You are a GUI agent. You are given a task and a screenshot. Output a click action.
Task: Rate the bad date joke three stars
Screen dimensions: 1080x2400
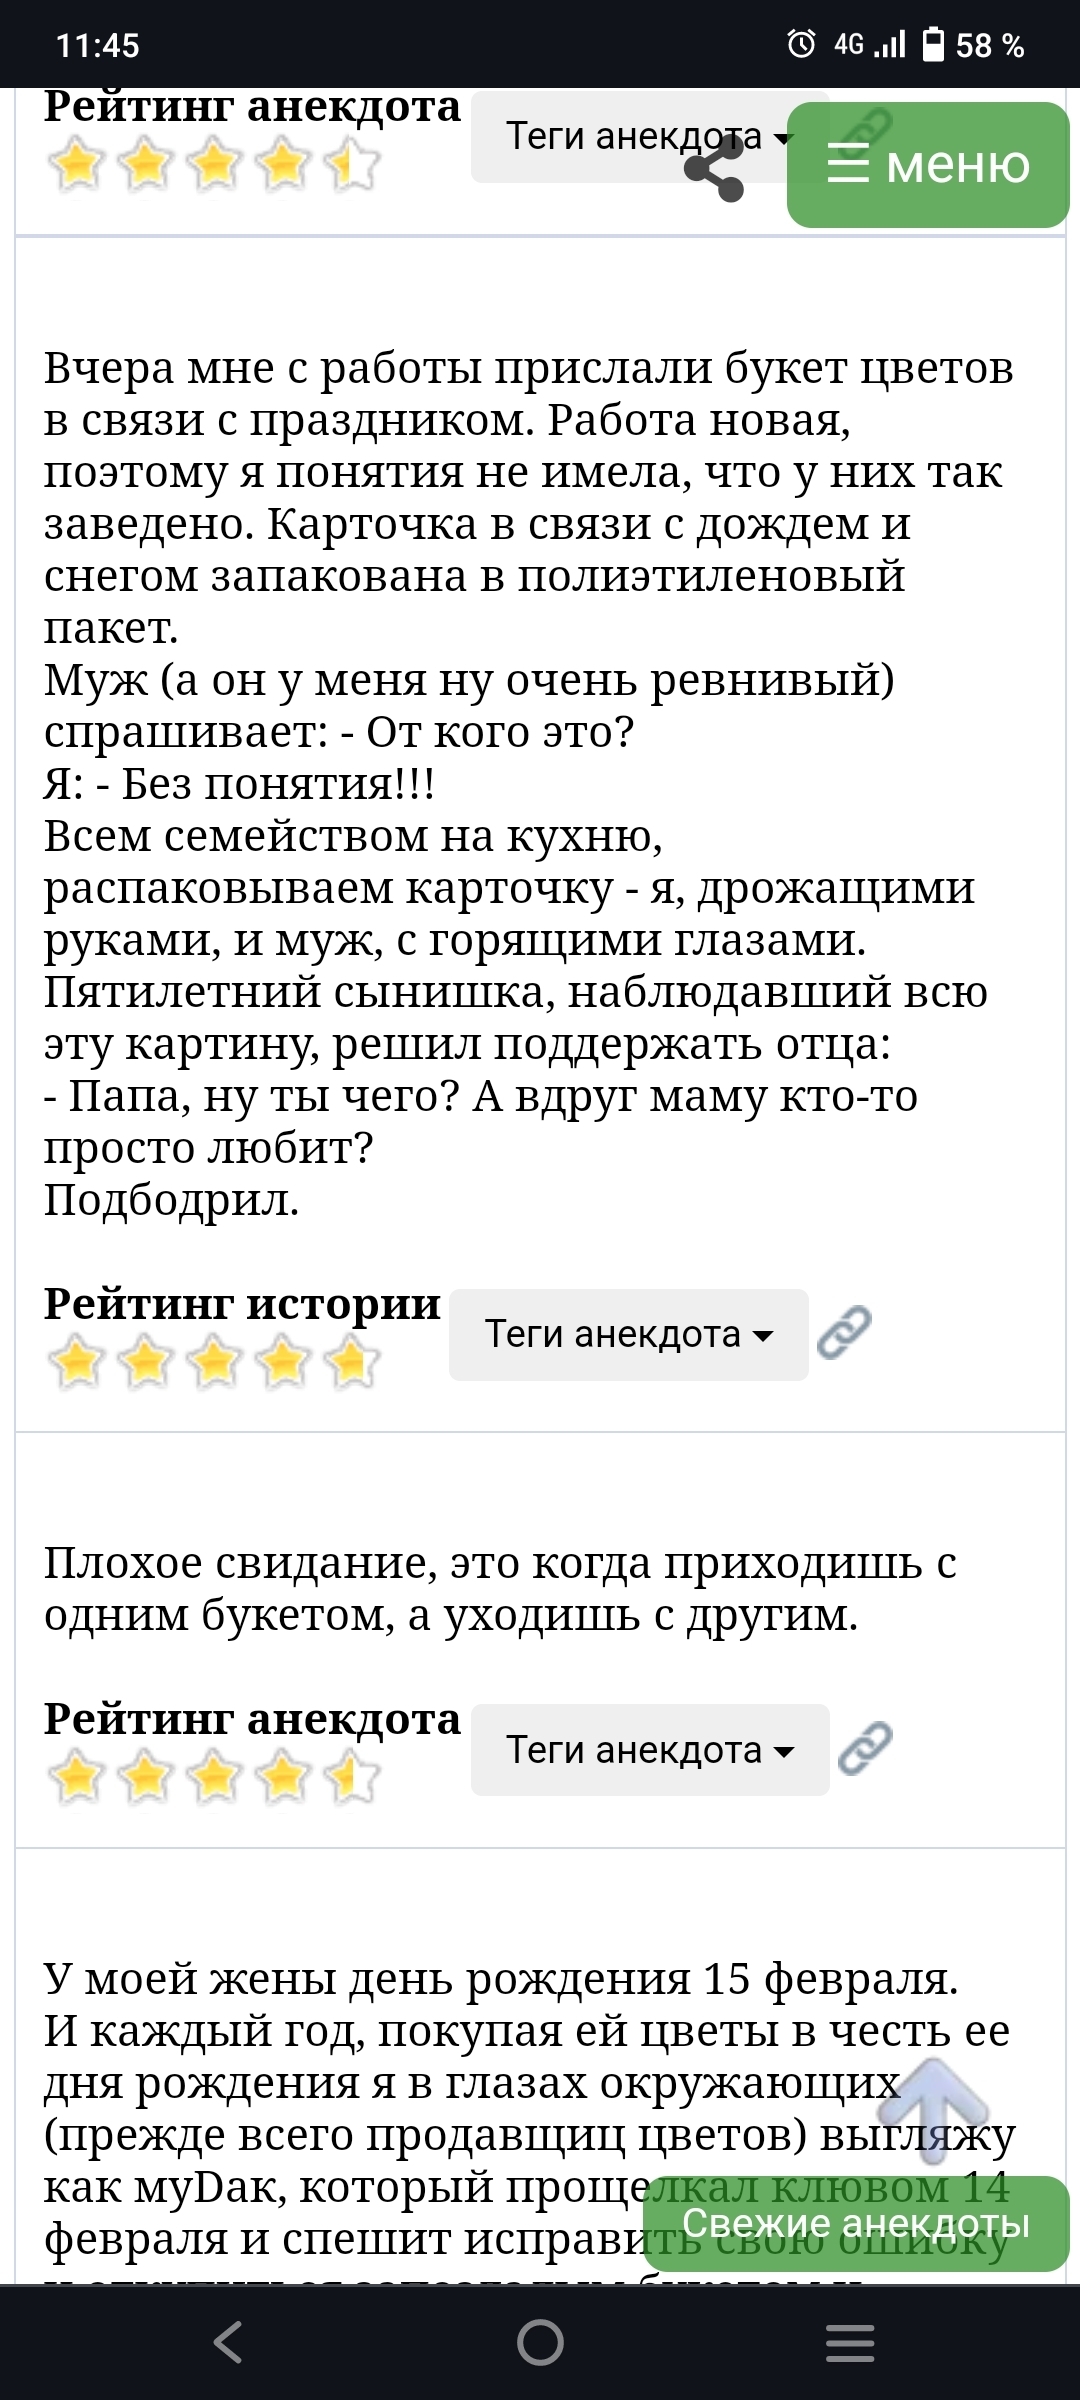215,1778
